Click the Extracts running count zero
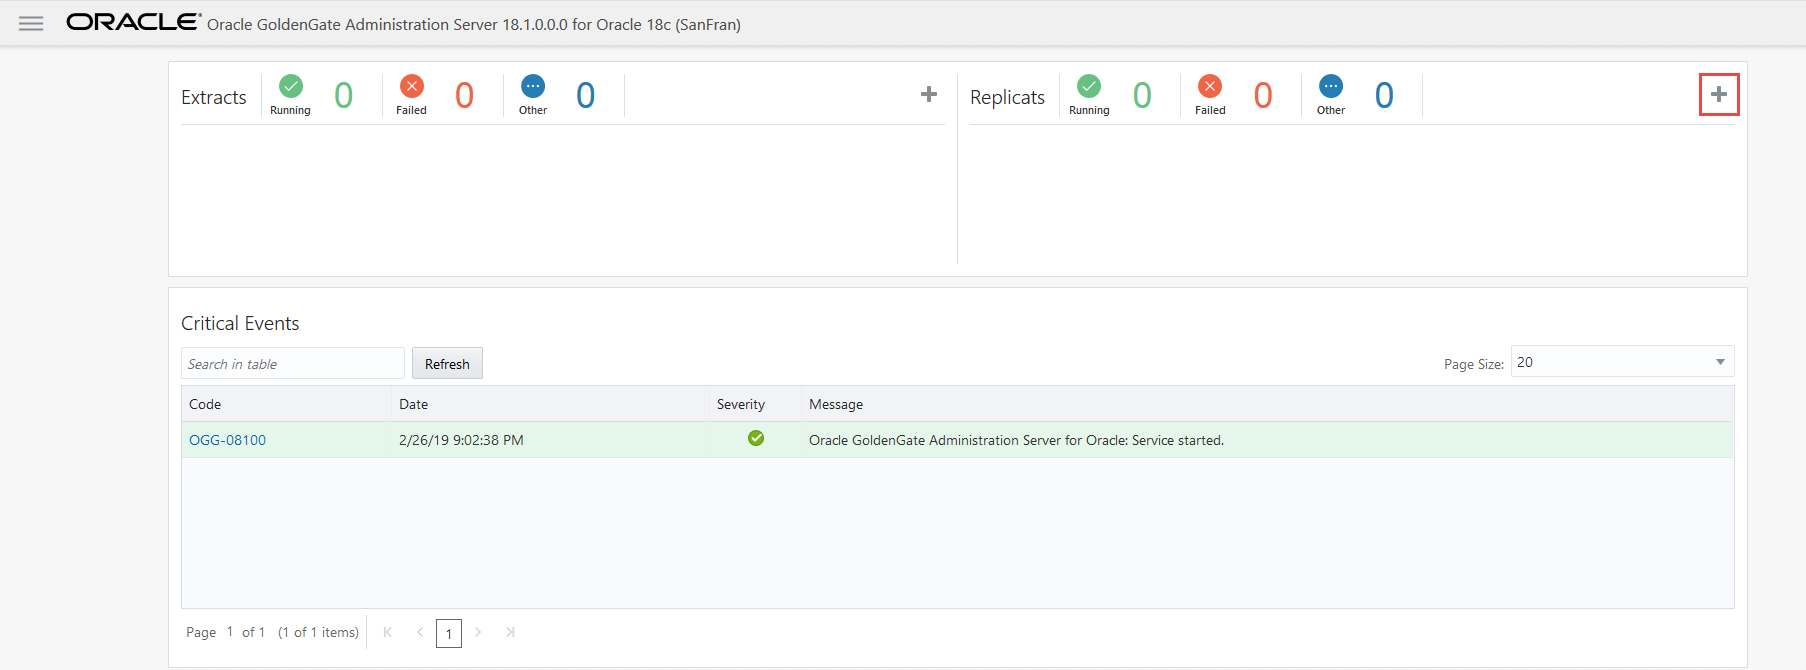Screen dimensions: 1806x670 pyautogui.click(x=344, y=95)
